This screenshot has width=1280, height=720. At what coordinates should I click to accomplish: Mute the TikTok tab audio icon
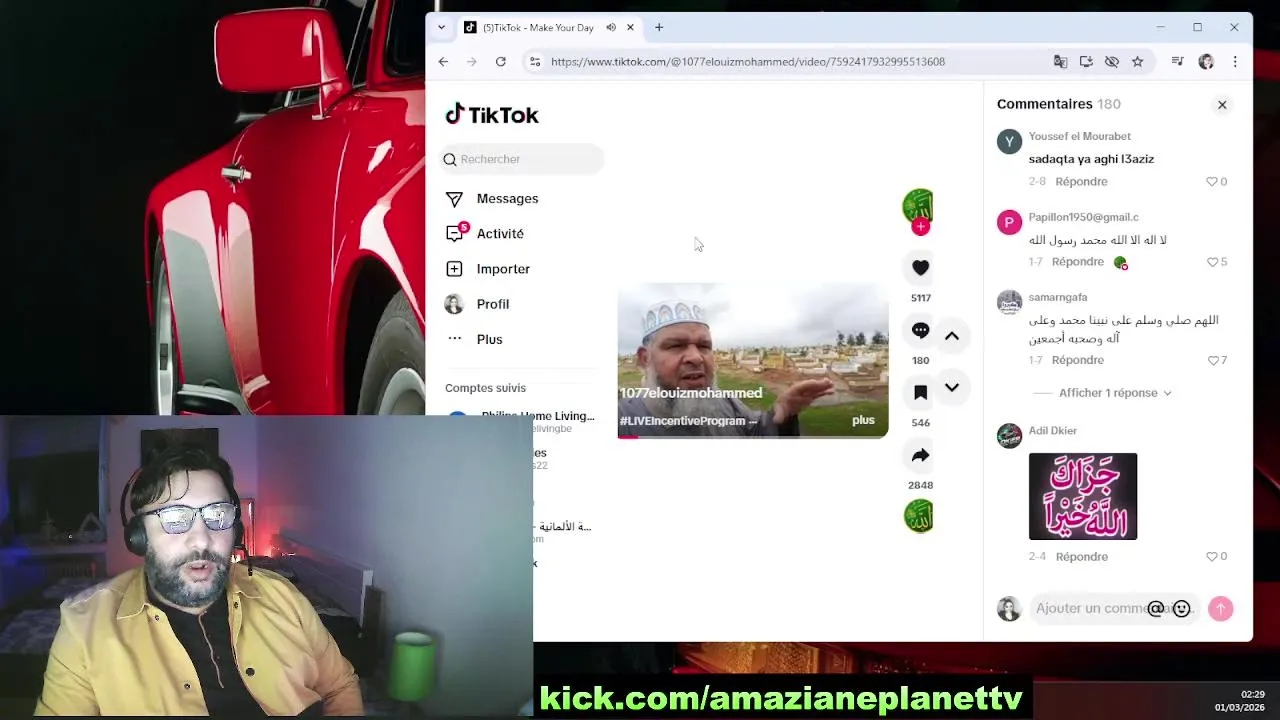point(610,27)
